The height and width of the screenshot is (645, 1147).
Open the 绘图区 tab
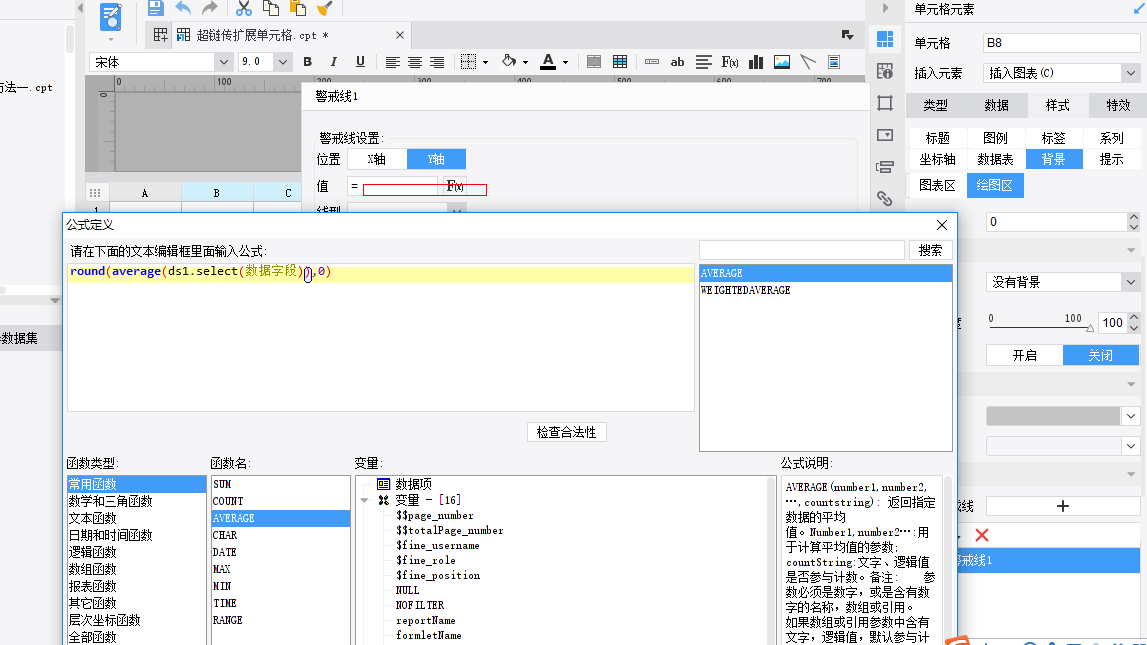[995, 186]
